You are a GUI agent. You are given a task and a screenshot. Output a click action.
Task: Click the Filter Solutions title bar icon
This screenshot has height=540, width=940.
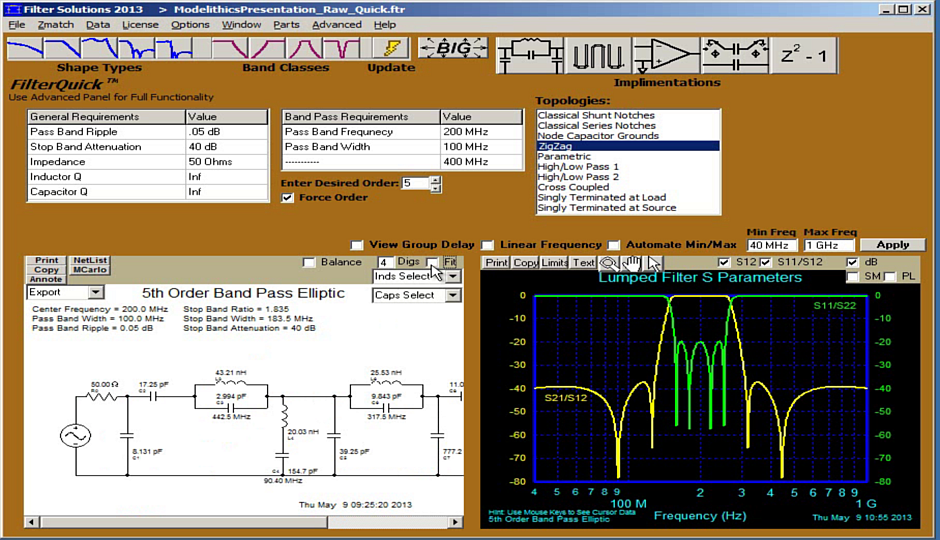tap(14, 9)
